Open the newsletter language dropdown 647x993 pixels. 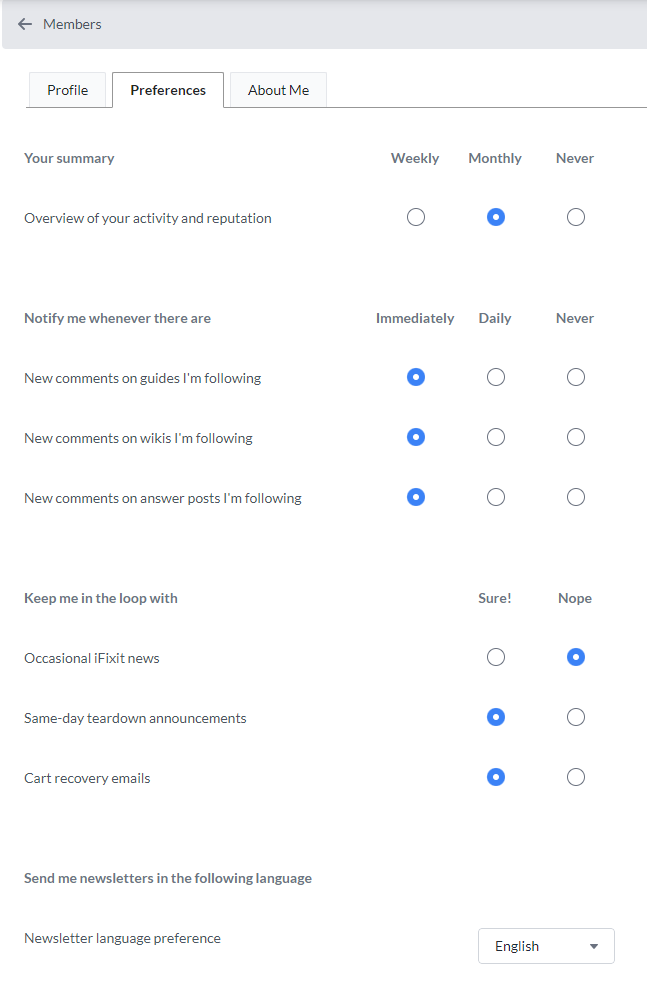tap(545, 946)
